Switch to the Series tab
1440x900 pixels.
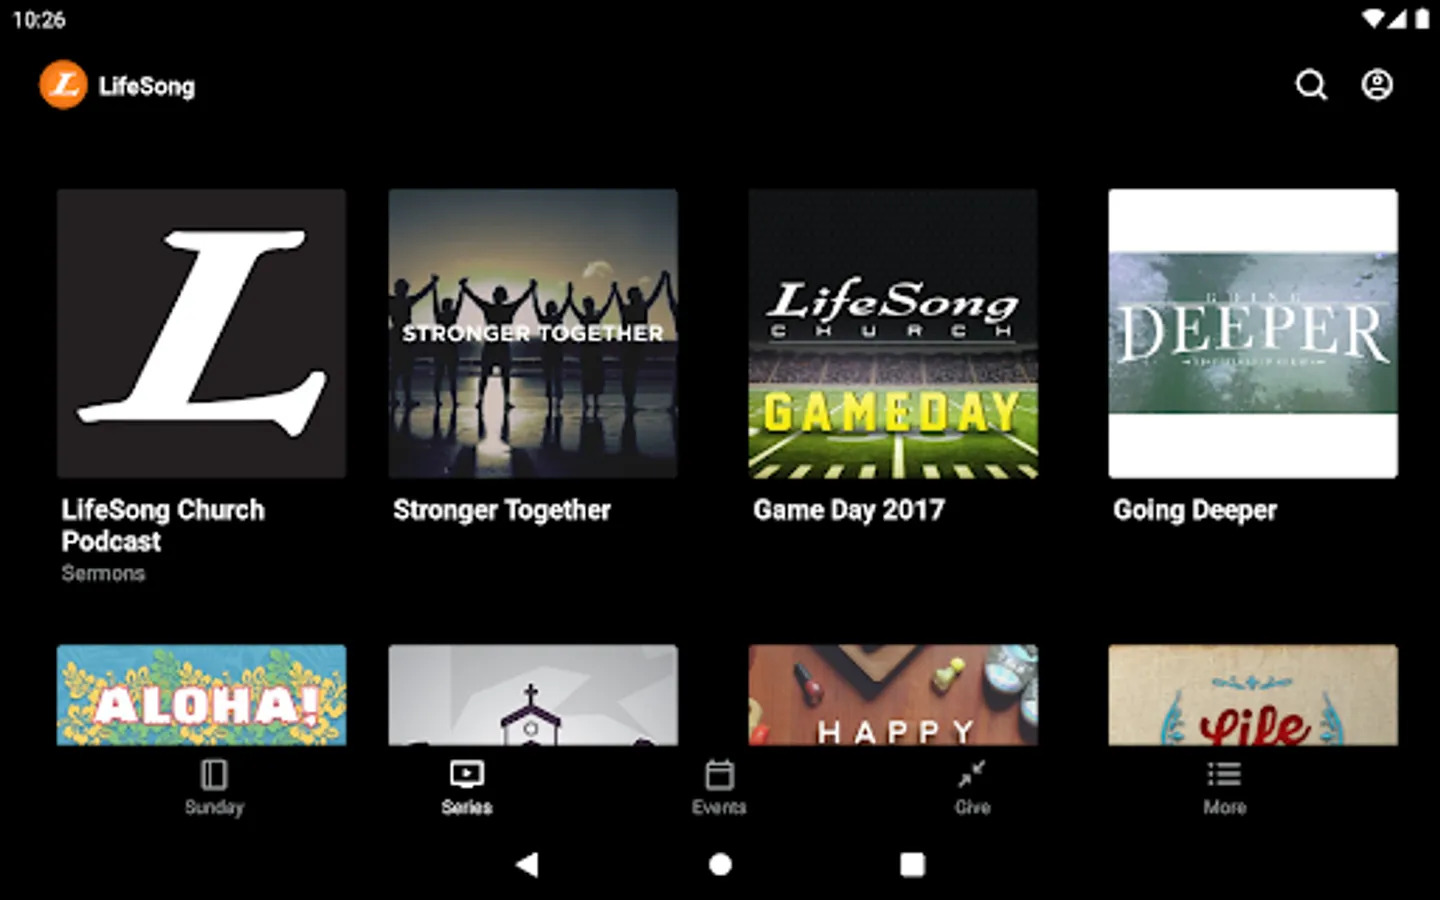click(467, 788)
